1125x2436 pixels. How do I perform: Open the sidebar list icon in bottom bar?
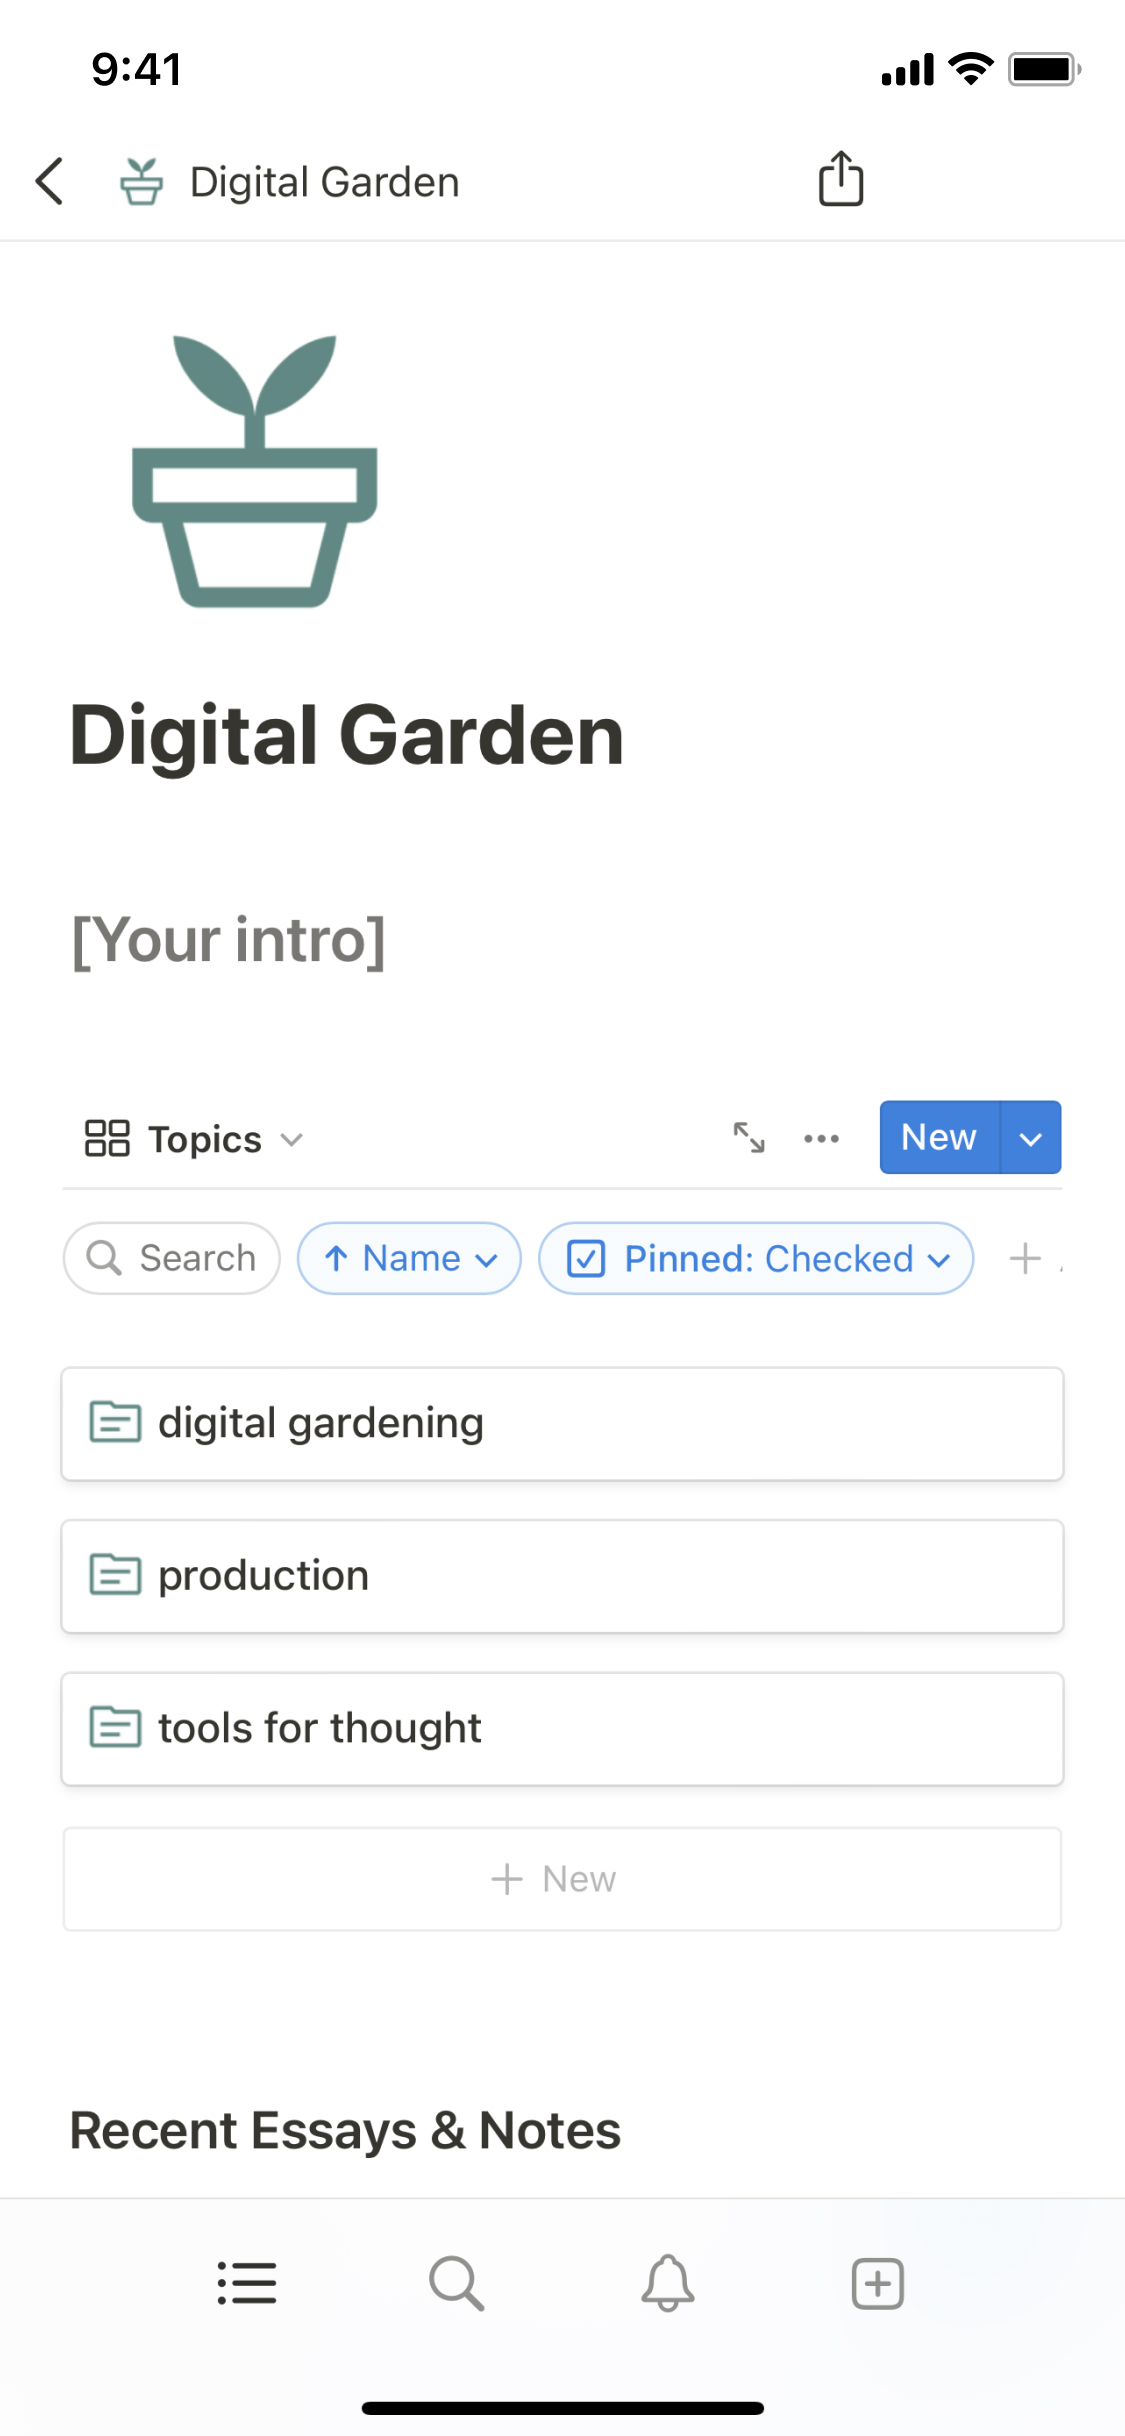point(247,2283)
